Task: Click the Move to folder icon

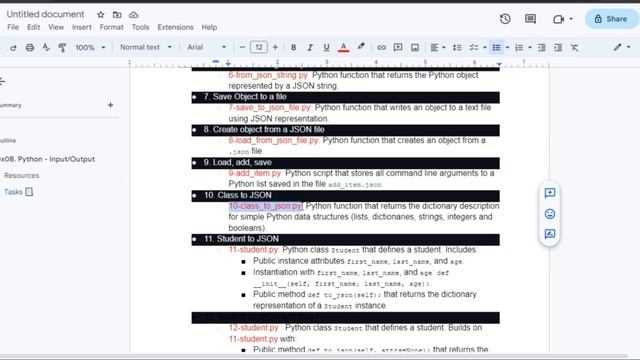Action: click(x=117, y=15)
